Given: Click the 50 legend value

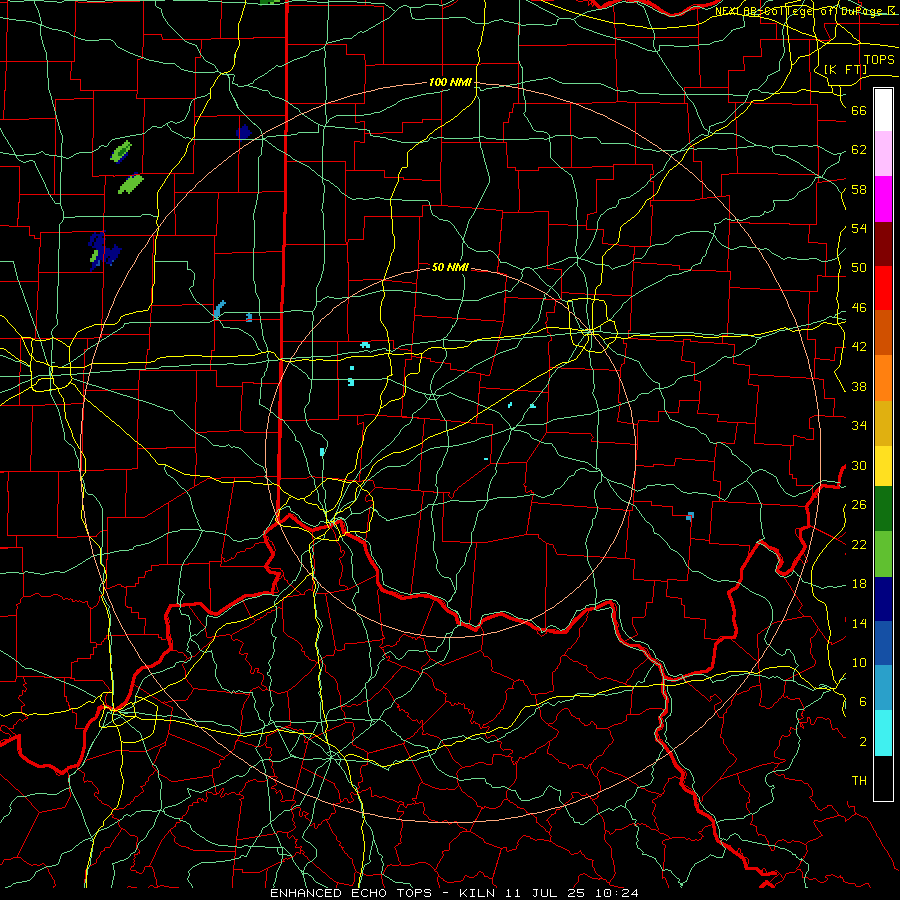Looking at the screenshot, I should pyautogui.click(x=859, y=268).
